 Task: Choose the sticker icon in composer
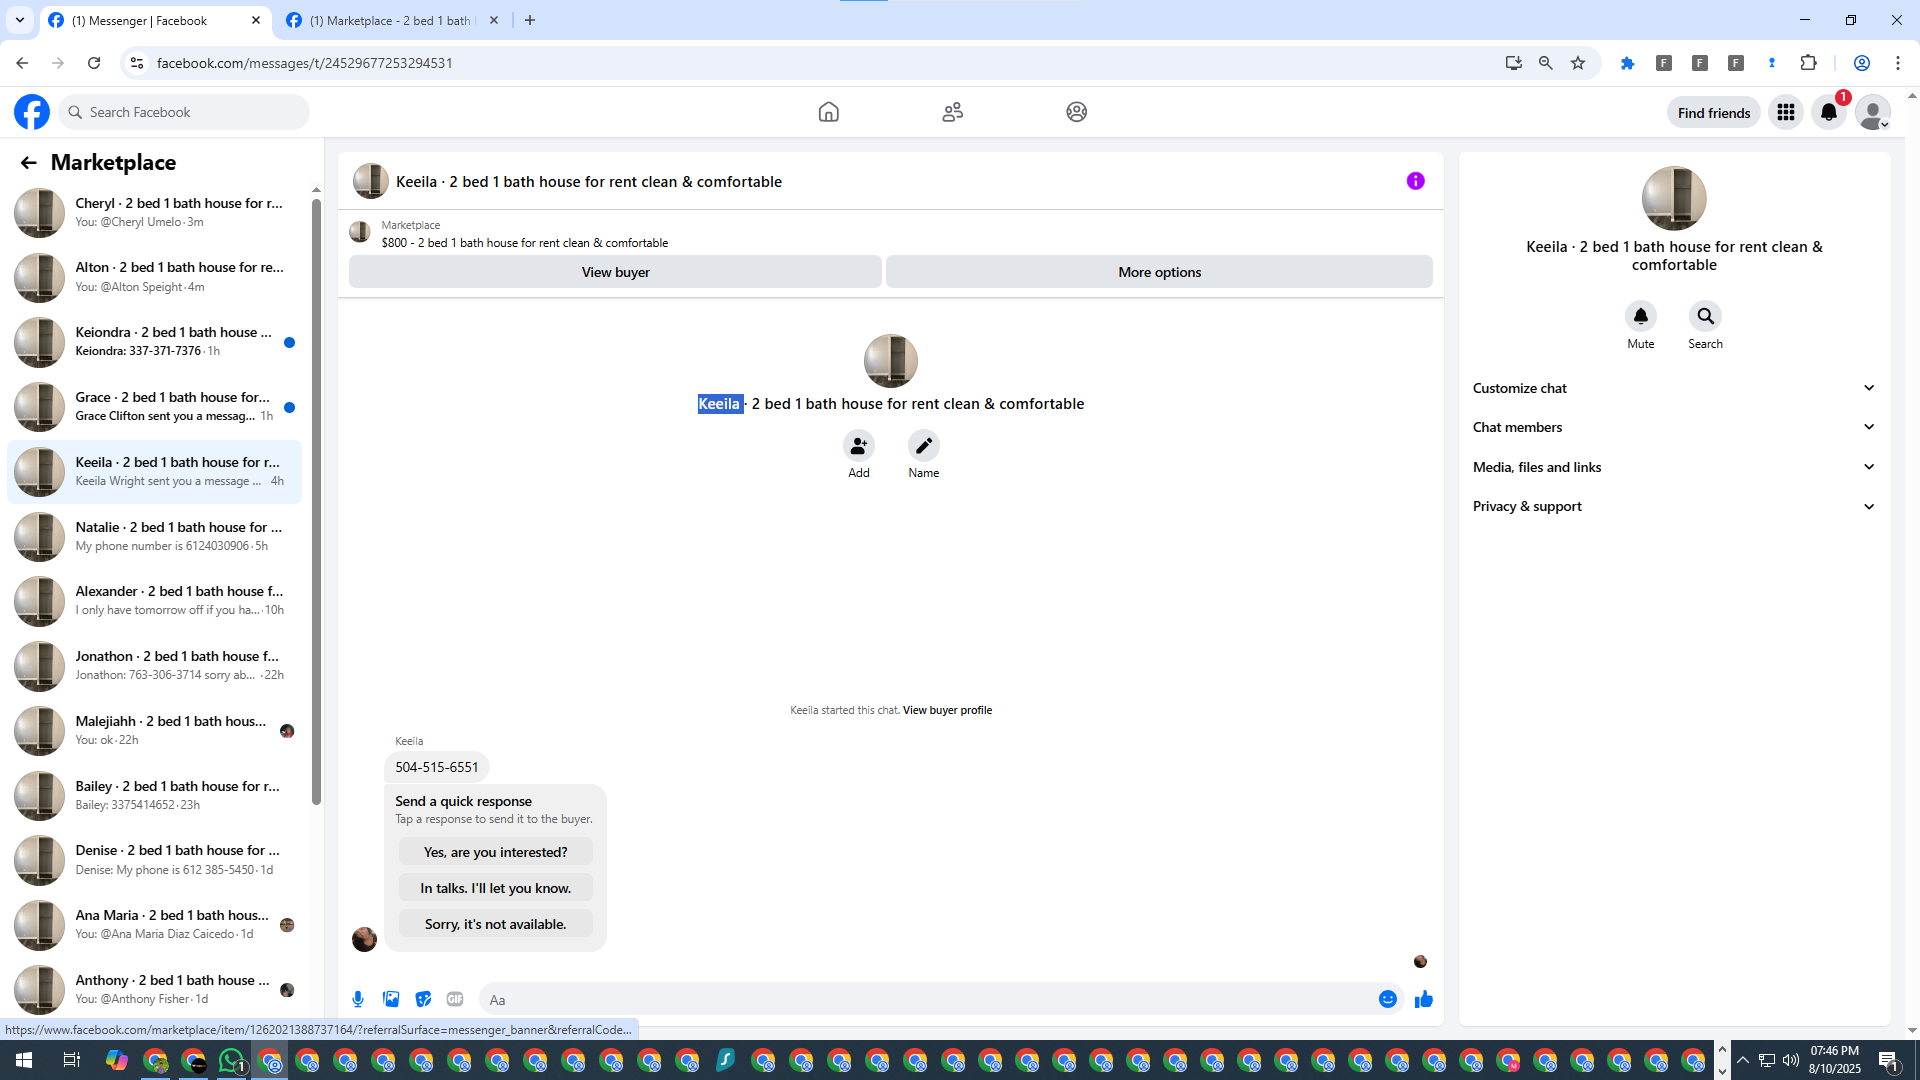tap(423, 999)
